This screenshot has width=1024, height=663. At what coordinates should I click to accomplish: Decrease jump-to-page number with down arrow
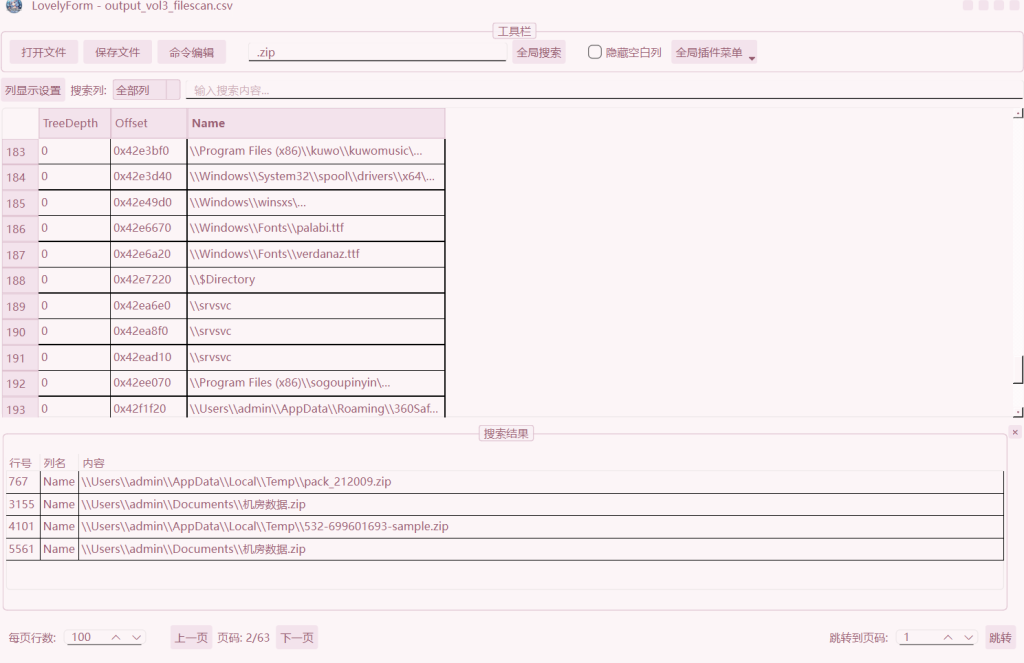tap(968, 637)
